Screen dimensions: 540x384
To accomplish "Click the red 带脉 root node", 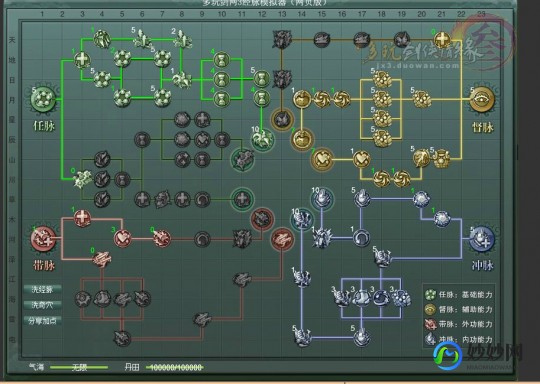I will click(x=44, y=239).
